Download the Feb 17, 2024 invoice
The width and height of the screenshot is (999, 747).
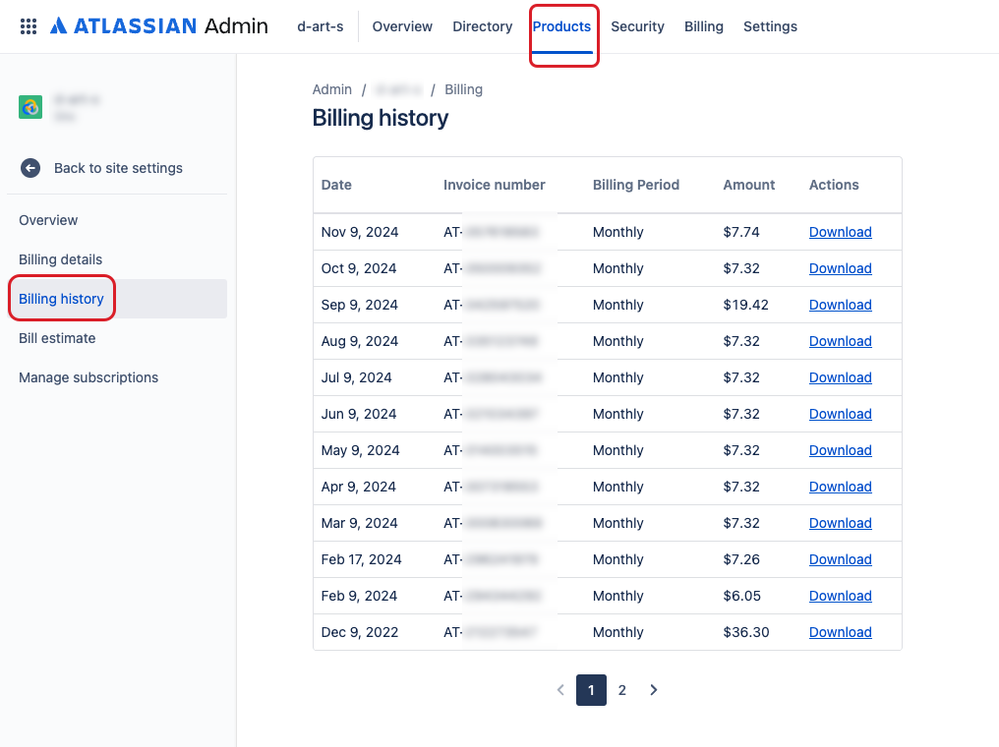(x=840, y=559)
